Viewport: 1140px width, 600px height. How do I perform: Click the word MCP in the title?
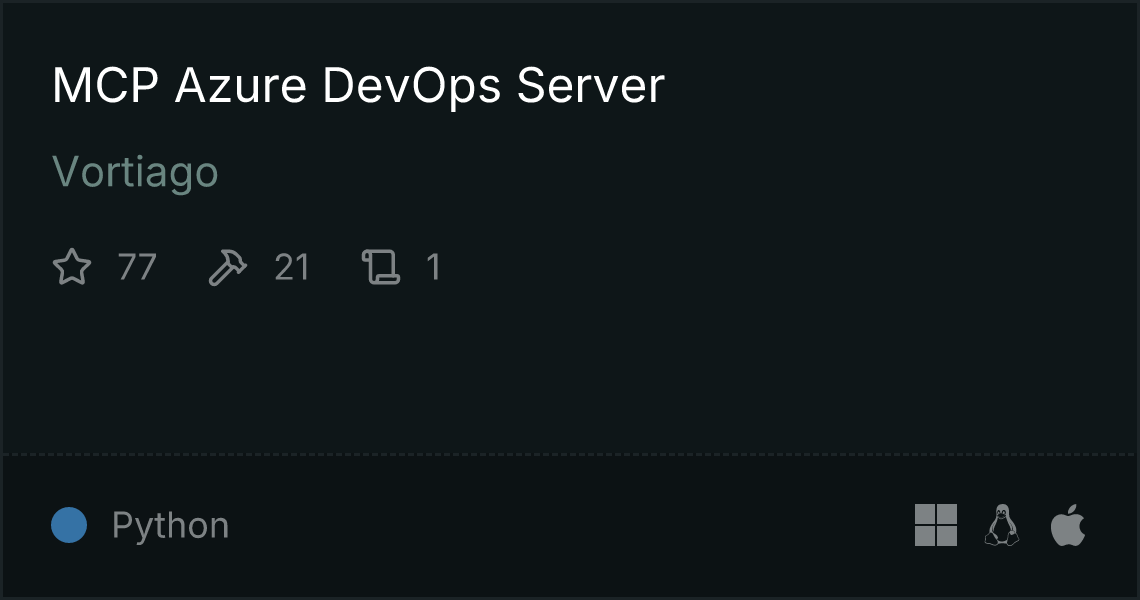pyautogui.click(x=105, y=86)
